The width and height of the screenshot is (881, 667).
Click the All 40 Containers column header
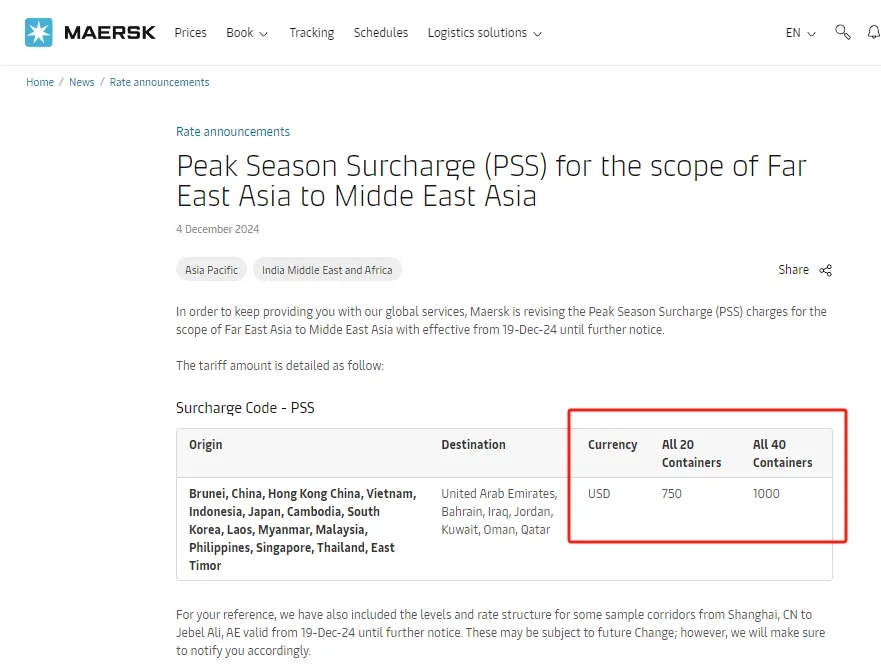pyautogui.click(x=783, y=453)
